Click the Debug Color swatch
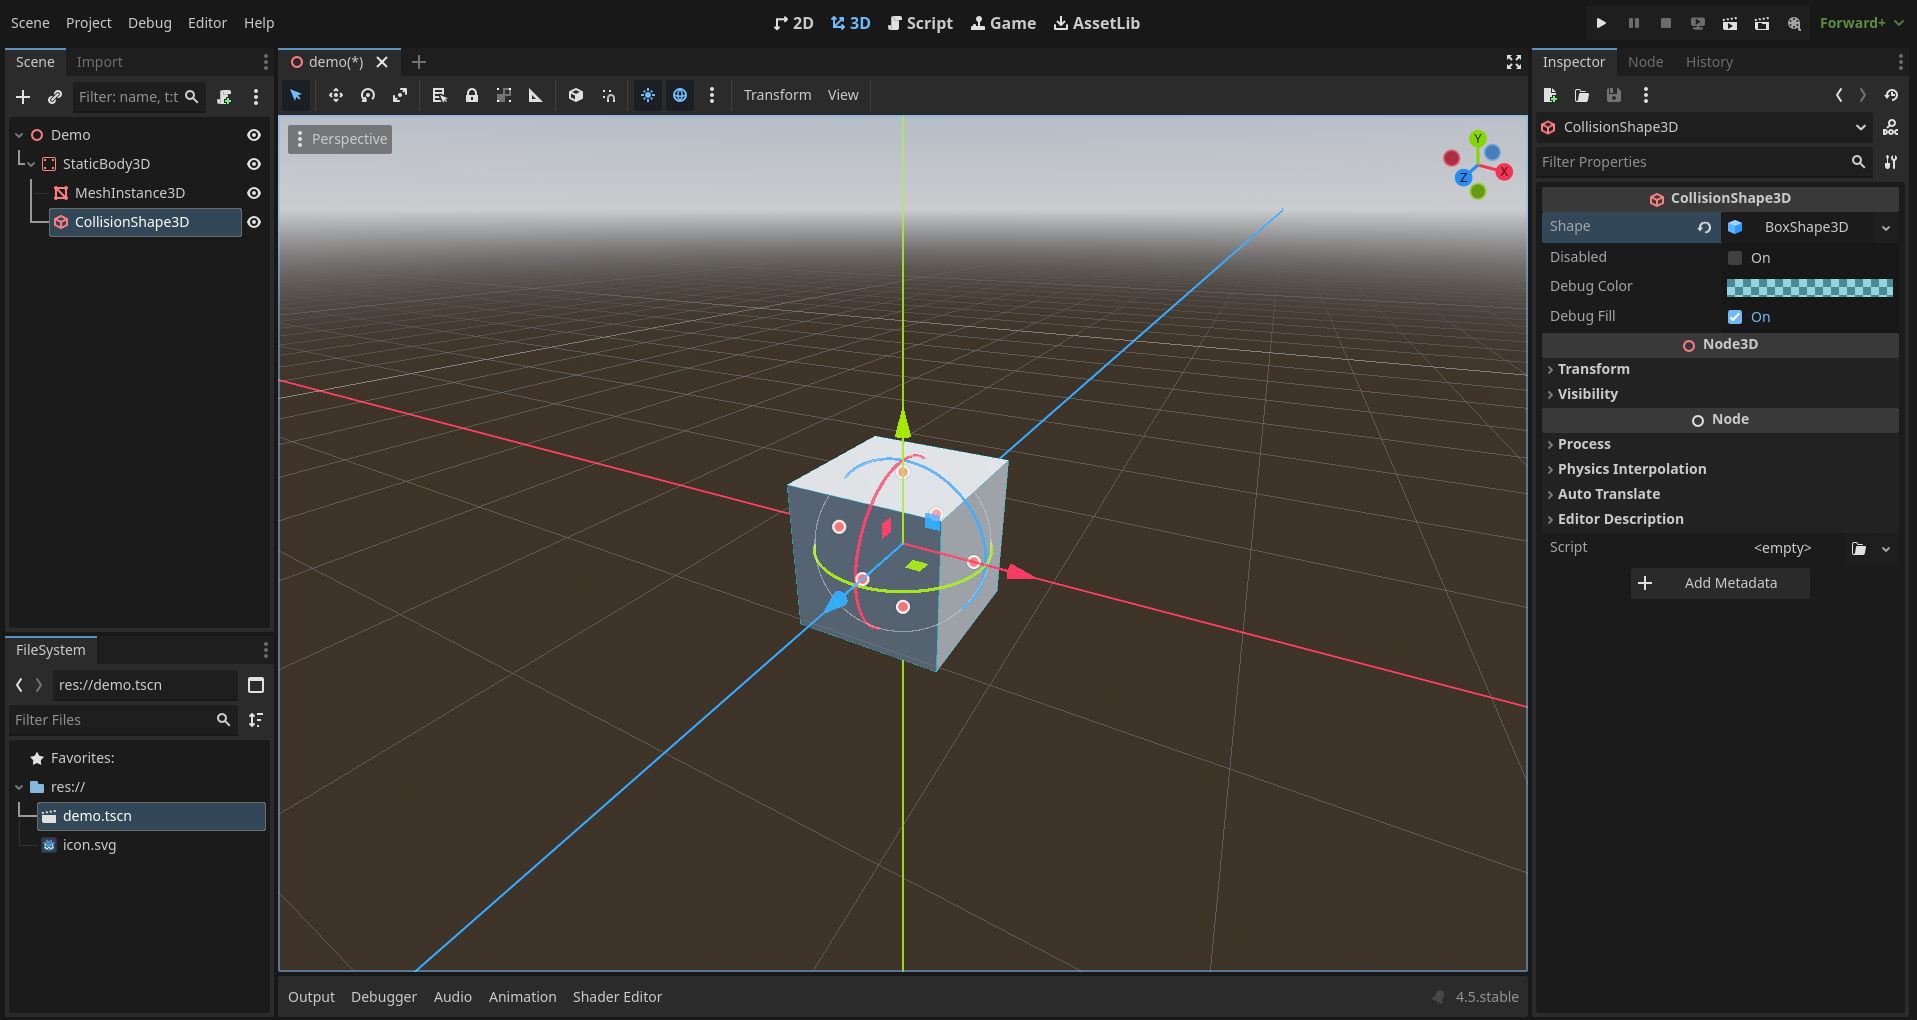Screen dimensions: 1917x1020 [1809, 287]
